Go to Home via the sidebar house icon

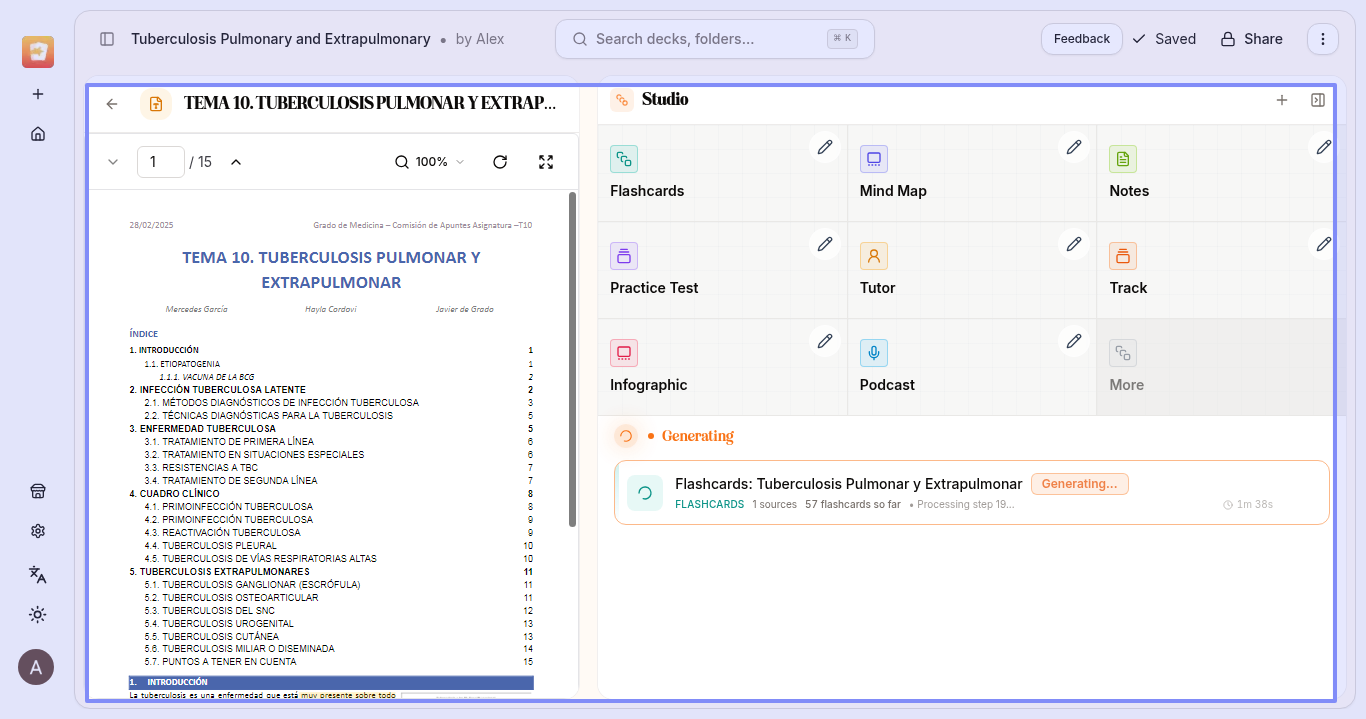[x=38, y=134]
